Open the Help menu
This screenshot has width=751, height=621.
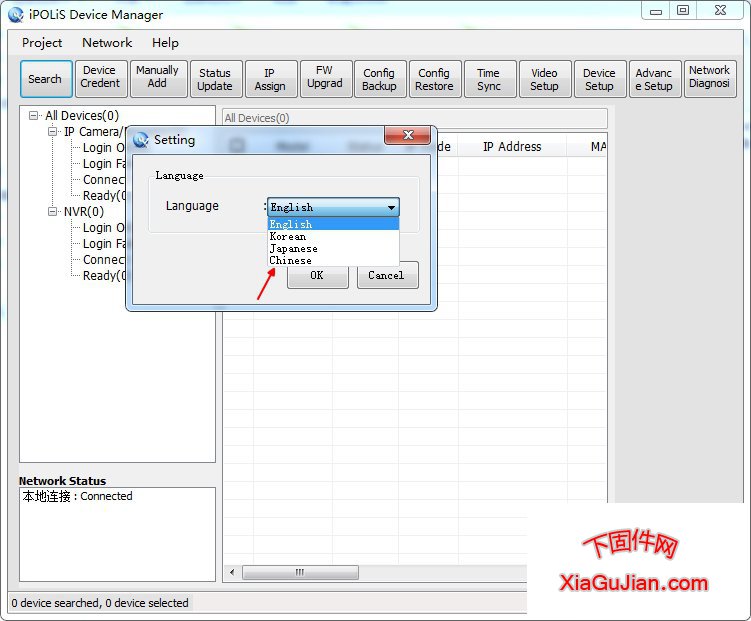[x=165, y=43]
